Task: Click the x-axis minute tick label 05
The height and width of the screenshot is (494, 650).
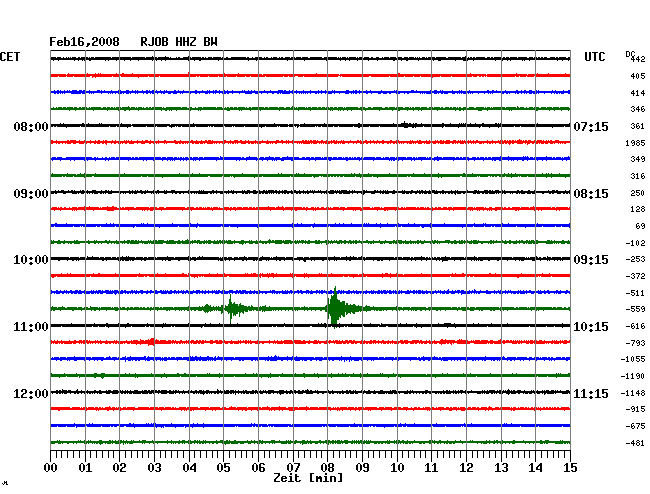Action: tap(223, 468)
